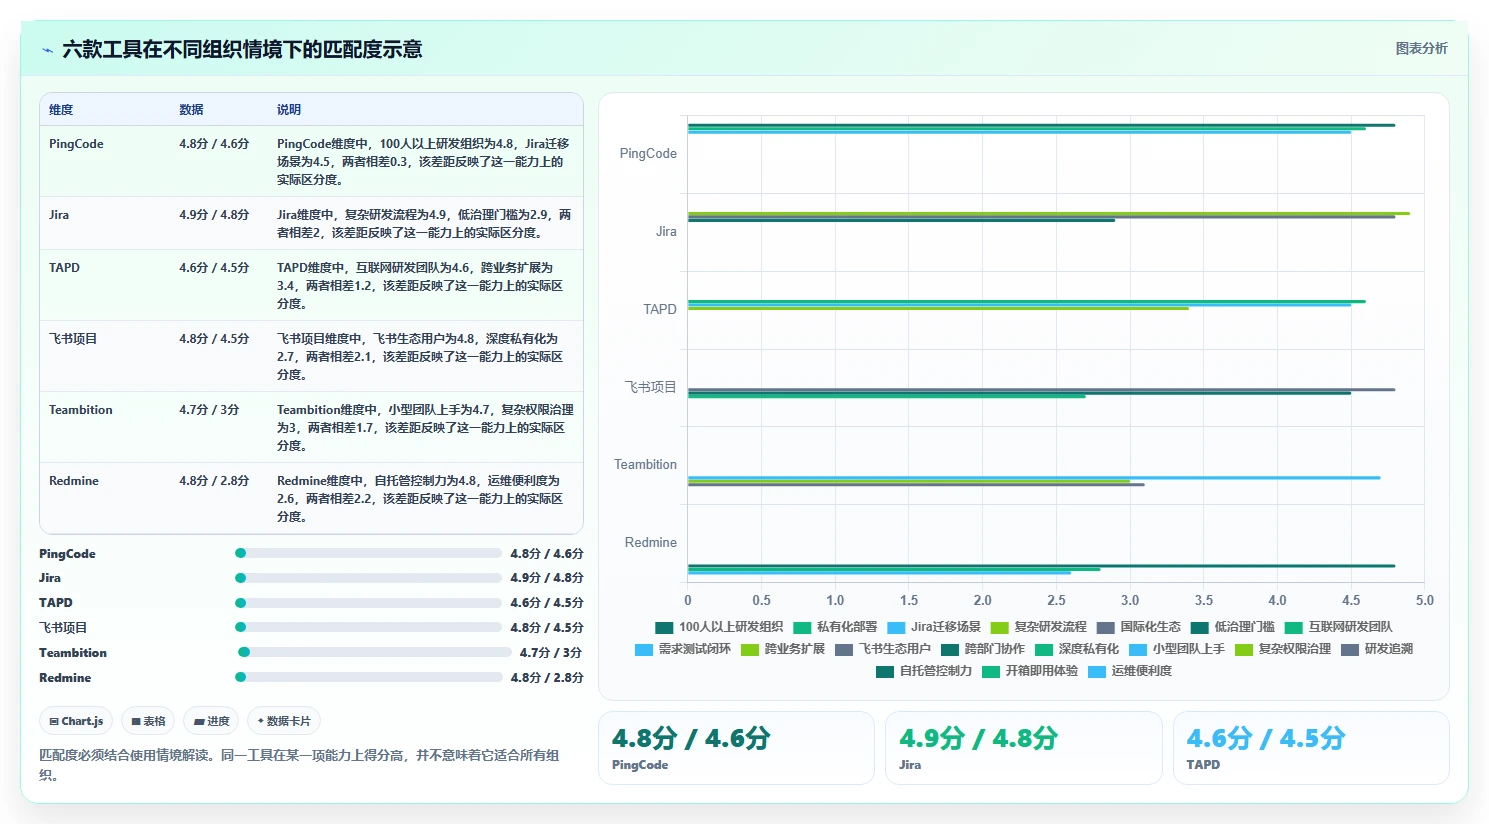Image resolution: width=1489 pixels, height=824 pixels.
Task: Click the 4.7分 / 3分 table value
Action: coord(209,410)
